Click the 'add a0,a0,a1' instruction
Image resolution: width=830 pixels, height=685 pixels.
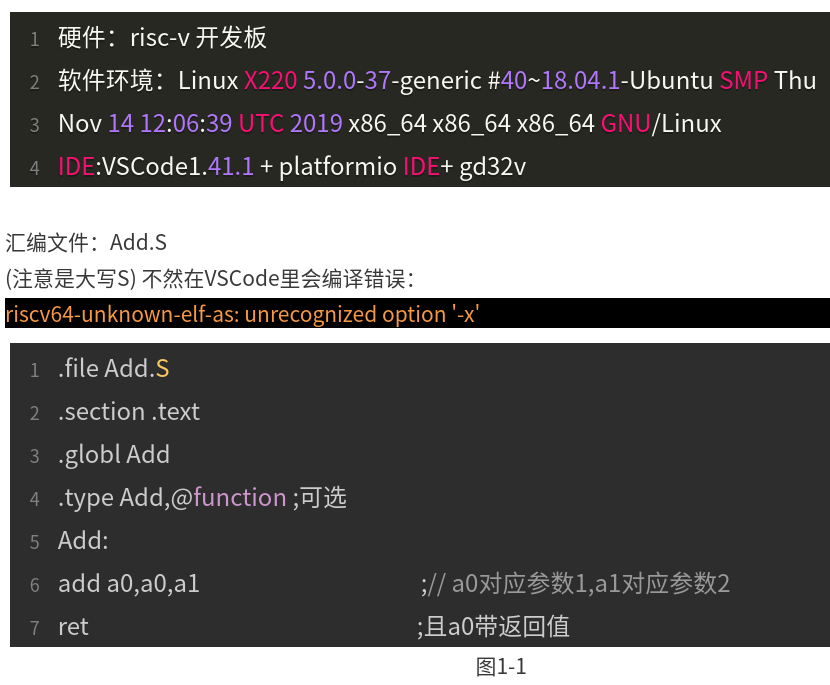click(x=129, y=584)
